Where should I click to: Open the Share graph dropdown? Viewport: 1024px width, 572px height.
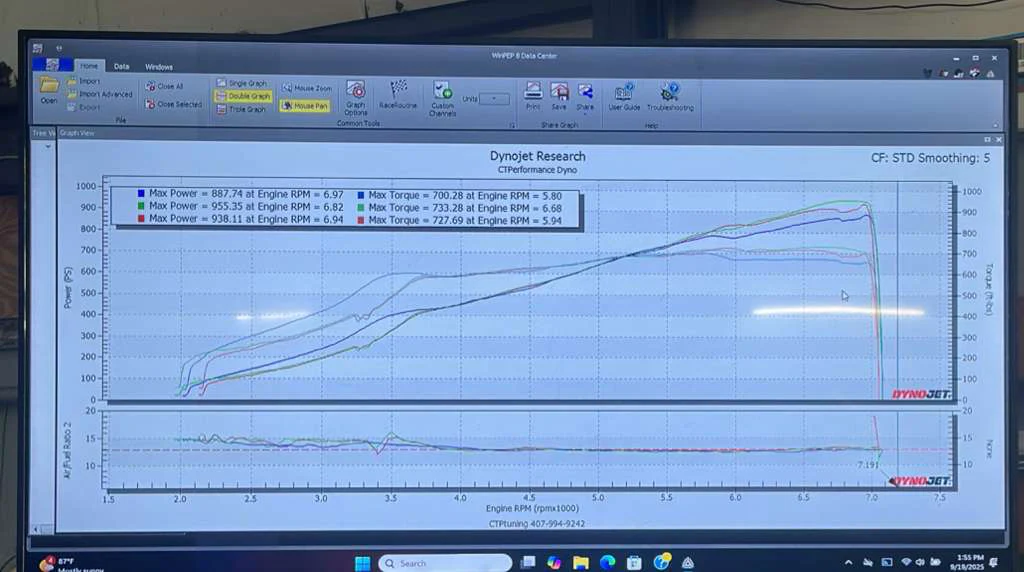585,97
